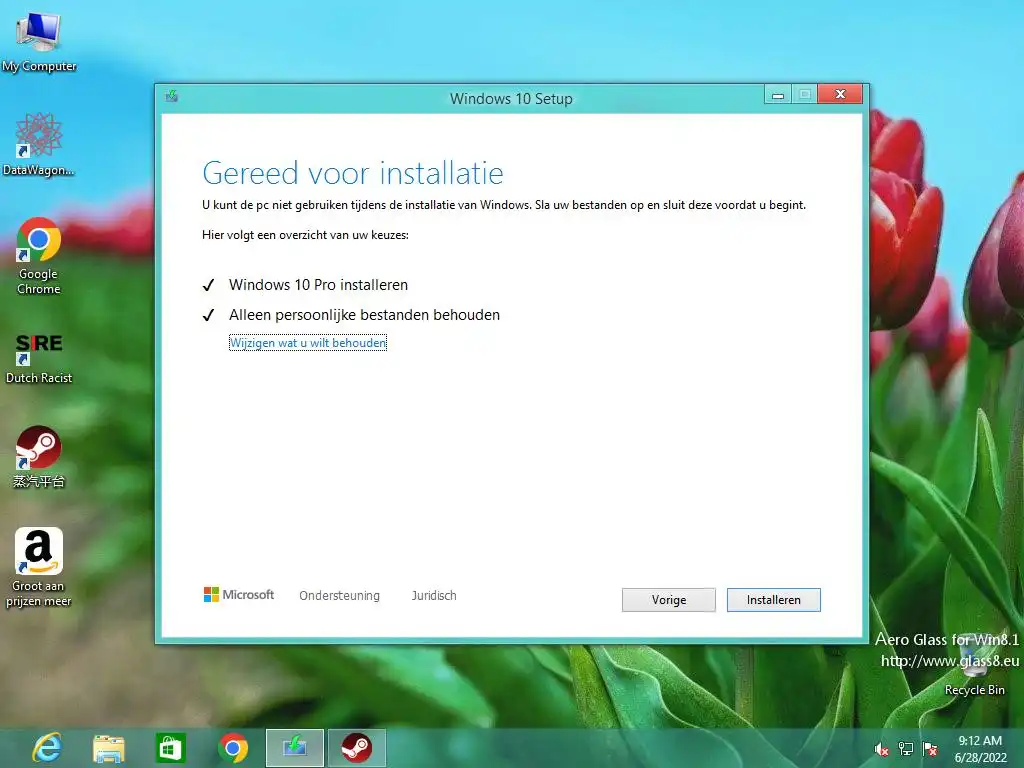Launch the Steam desktop shortcut
The width and height of the screenshot is (1024, 768).
[39, 456]
